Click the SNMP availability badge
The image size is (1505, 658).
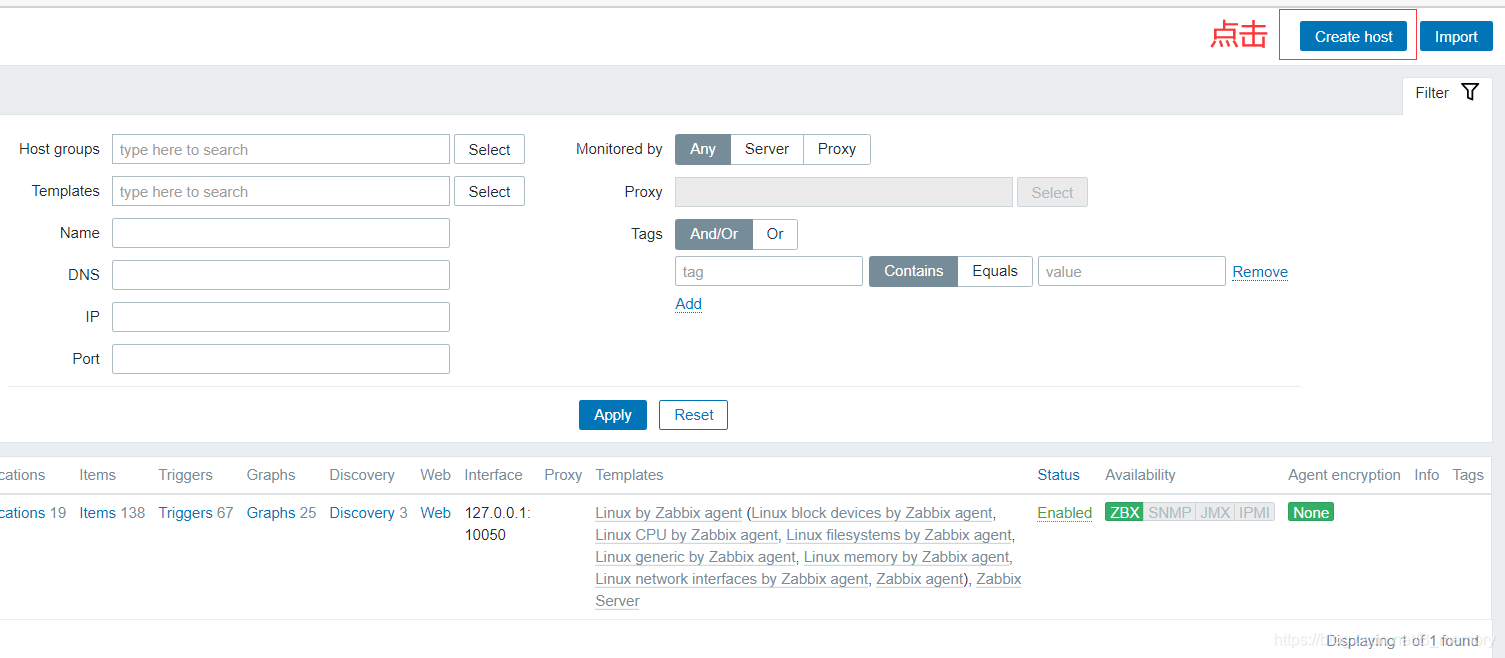tap(1169, 513)
